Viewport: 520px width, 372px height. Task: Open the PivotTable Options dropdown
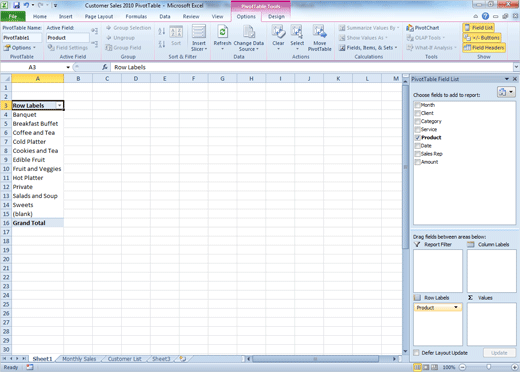point(20,48)
